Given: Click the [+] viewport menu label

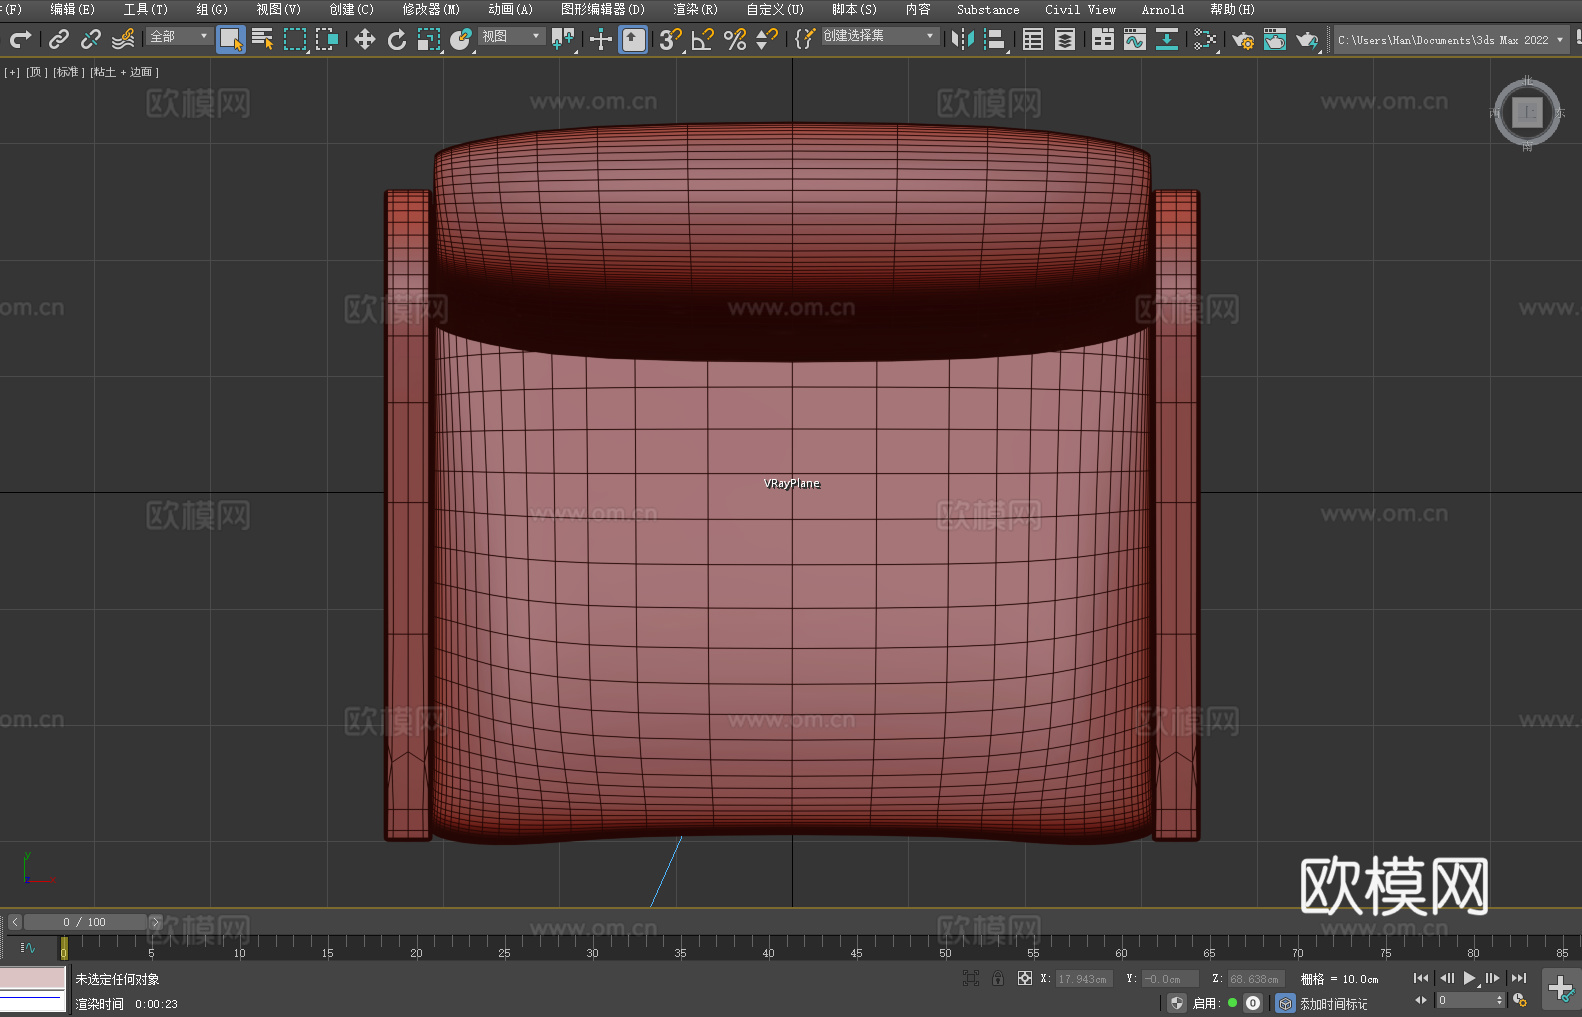Looking at the screenshot, I should (x=12, y=72).
